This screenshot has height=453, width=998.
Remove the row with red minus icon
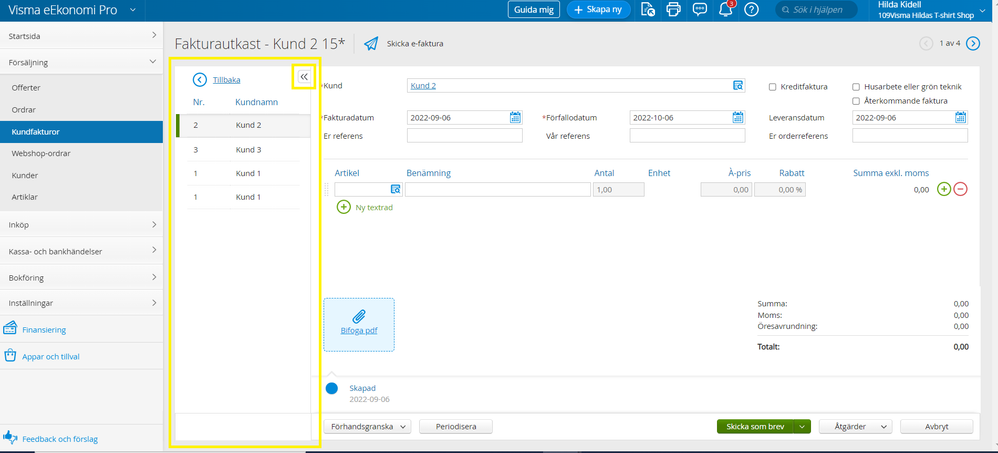(960, 189)
